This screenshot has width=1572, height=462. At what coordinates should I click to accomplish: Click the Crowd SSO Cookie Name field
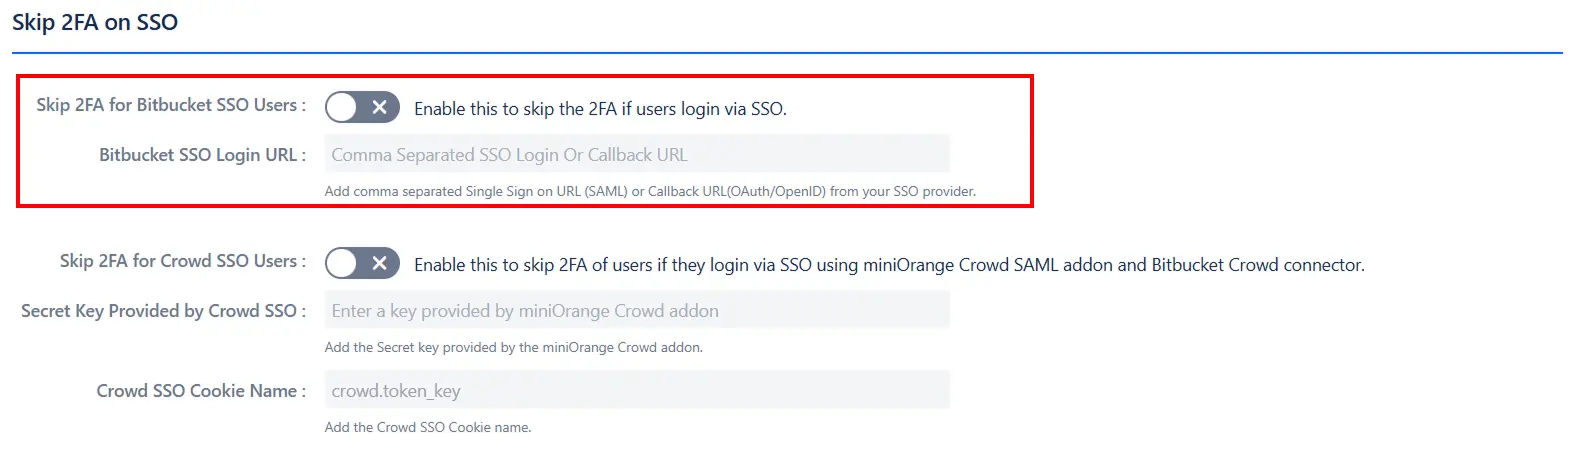637,390
